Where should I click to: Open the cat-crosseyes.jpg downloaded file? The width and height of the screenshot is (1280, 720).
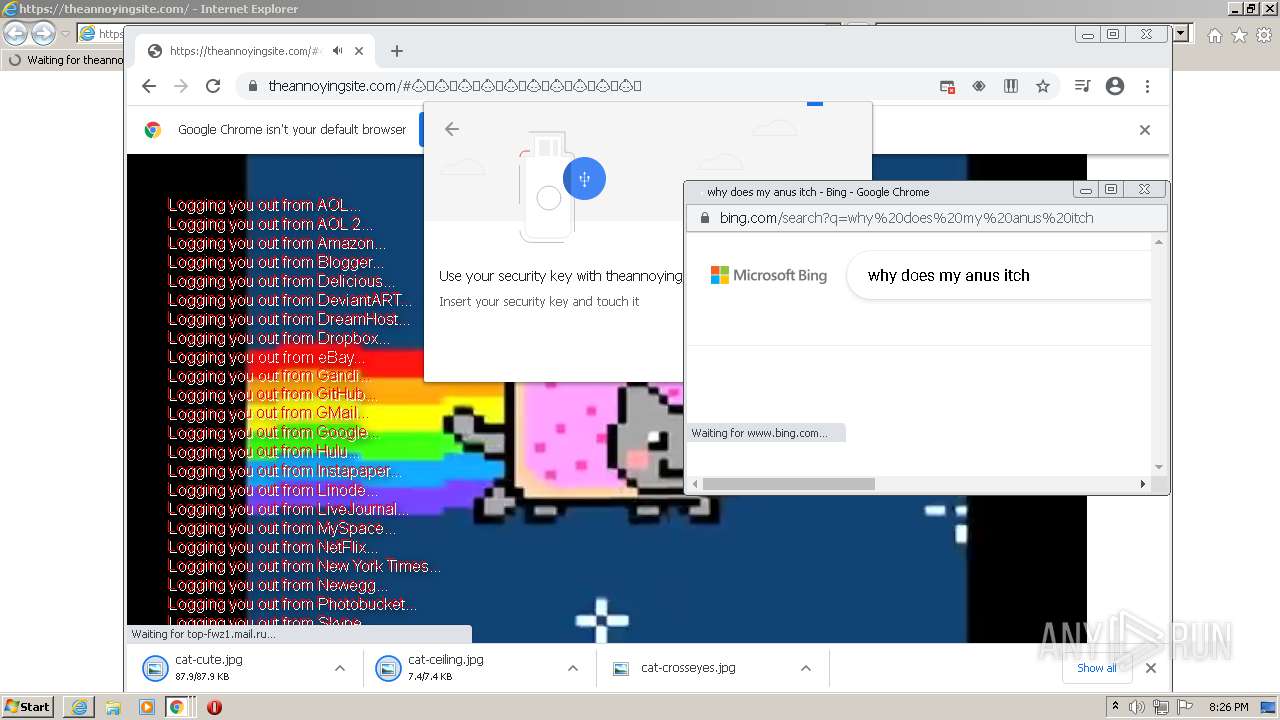(687, 668)
